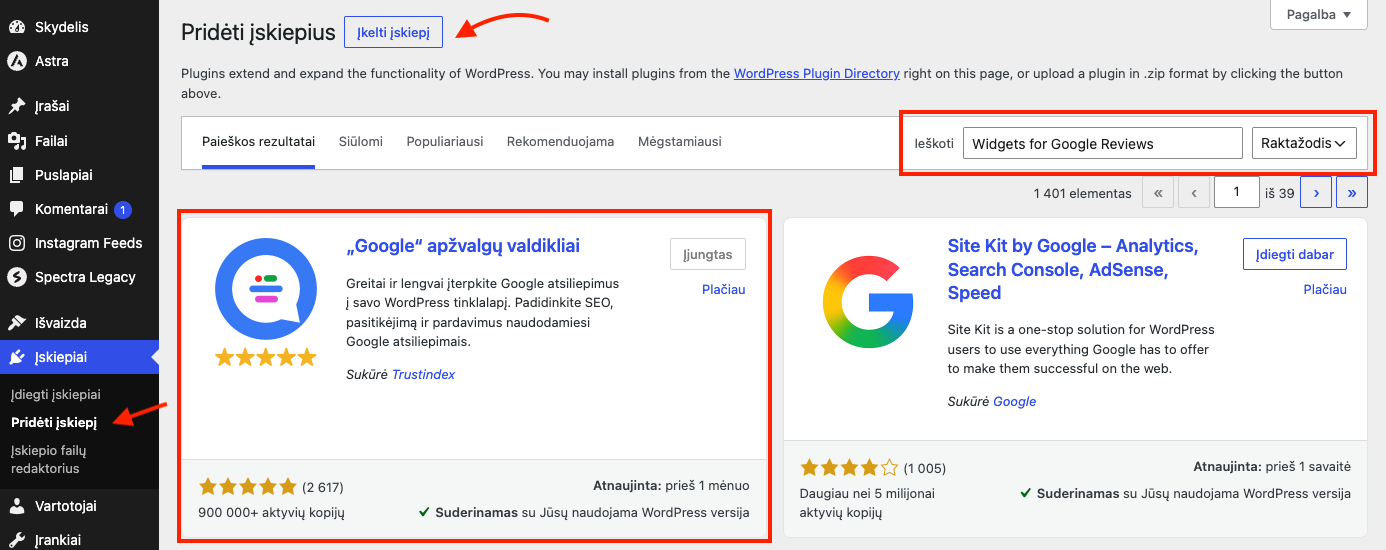
Task: Switch to the Paieškos rezultatai tab
Action: click(x=258, y=142)
